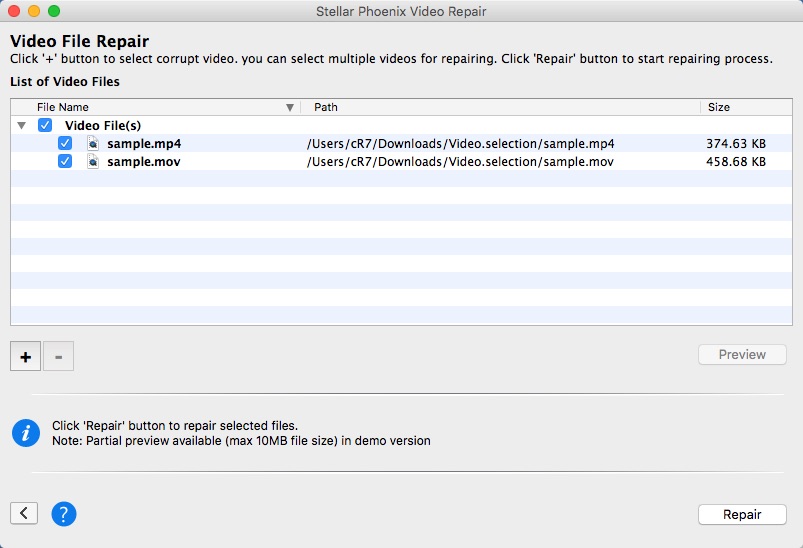
Task: Uncheck the Video File(s) group checkbox
Action: pyautogui.click(x=45, y=125)
